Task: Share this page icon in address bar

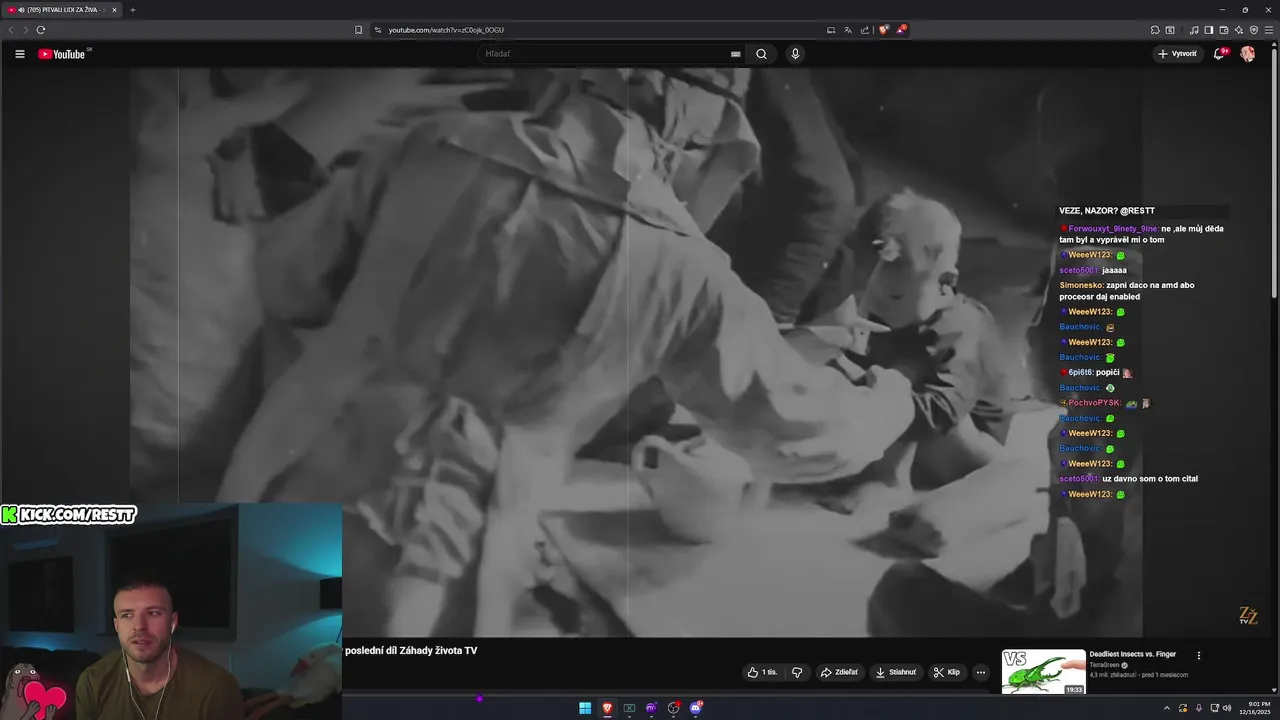Action: (865, 30)
